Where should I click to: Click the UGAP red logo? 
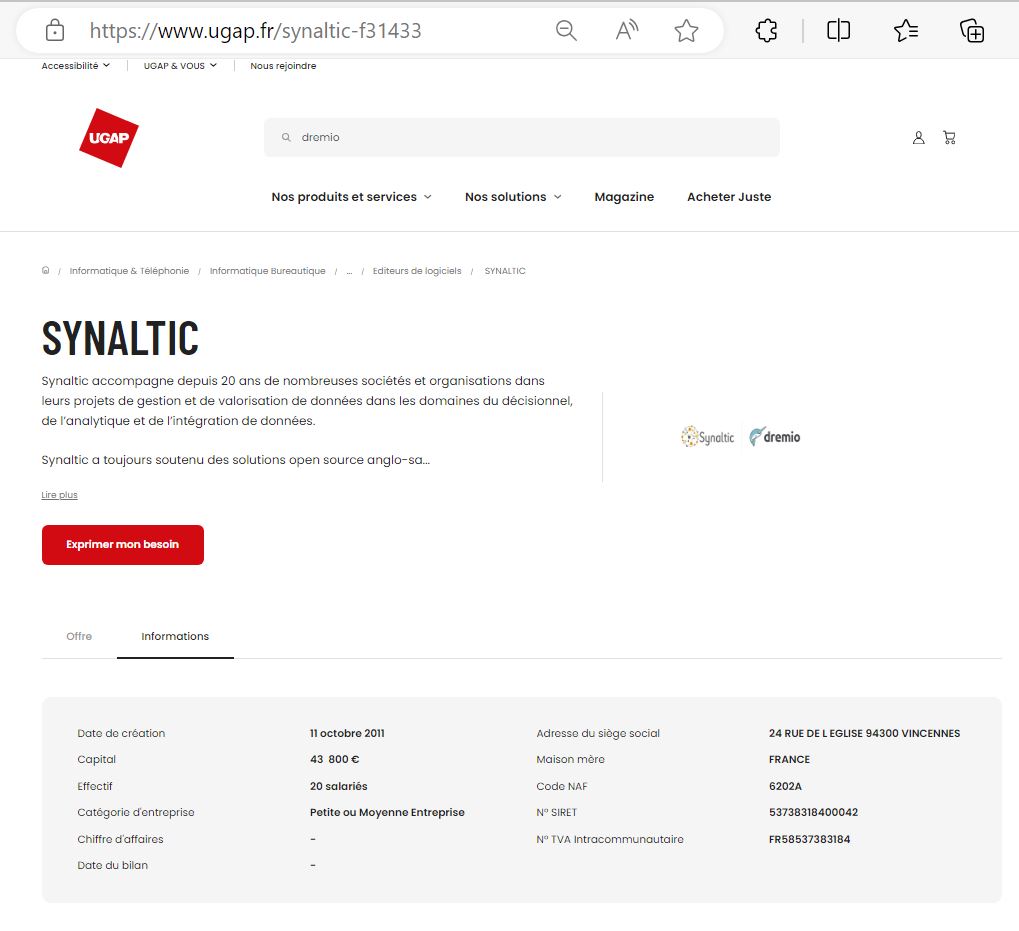(109, 138)
